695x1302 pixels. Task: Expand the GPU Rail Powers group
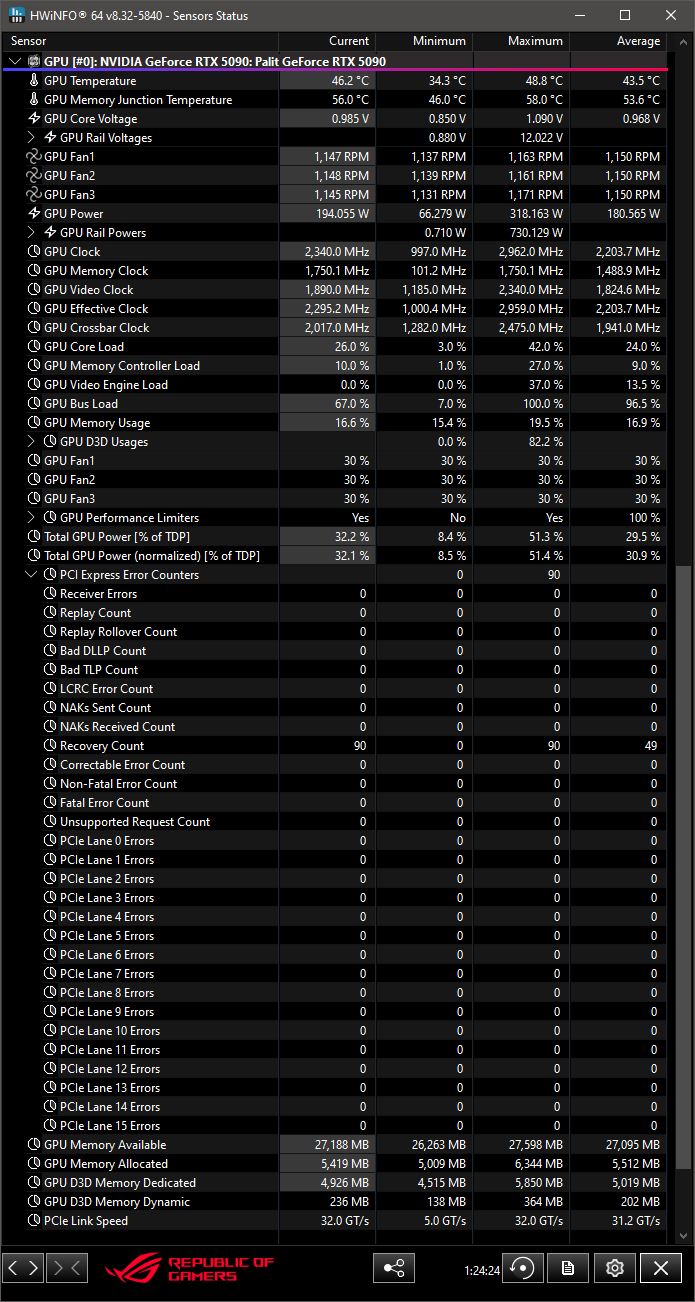(31, 233)
